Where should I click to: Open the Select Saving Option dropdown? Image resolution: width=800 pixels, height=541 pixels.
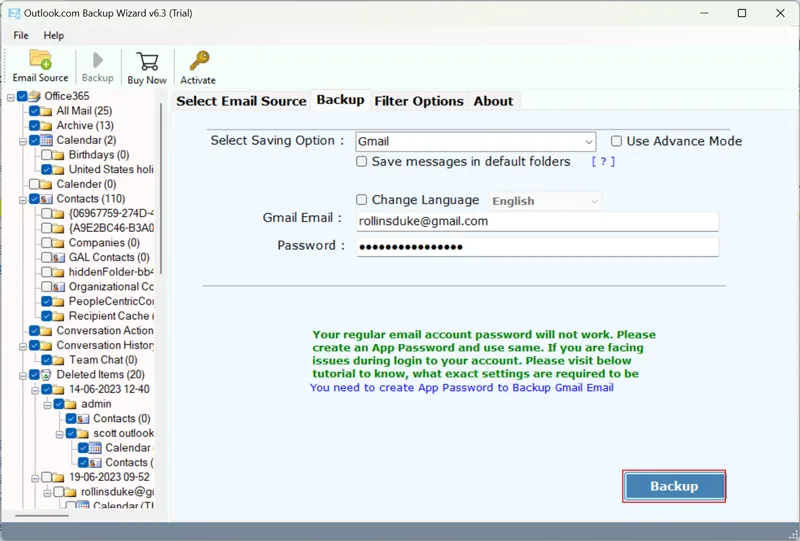tap(476, 141)
